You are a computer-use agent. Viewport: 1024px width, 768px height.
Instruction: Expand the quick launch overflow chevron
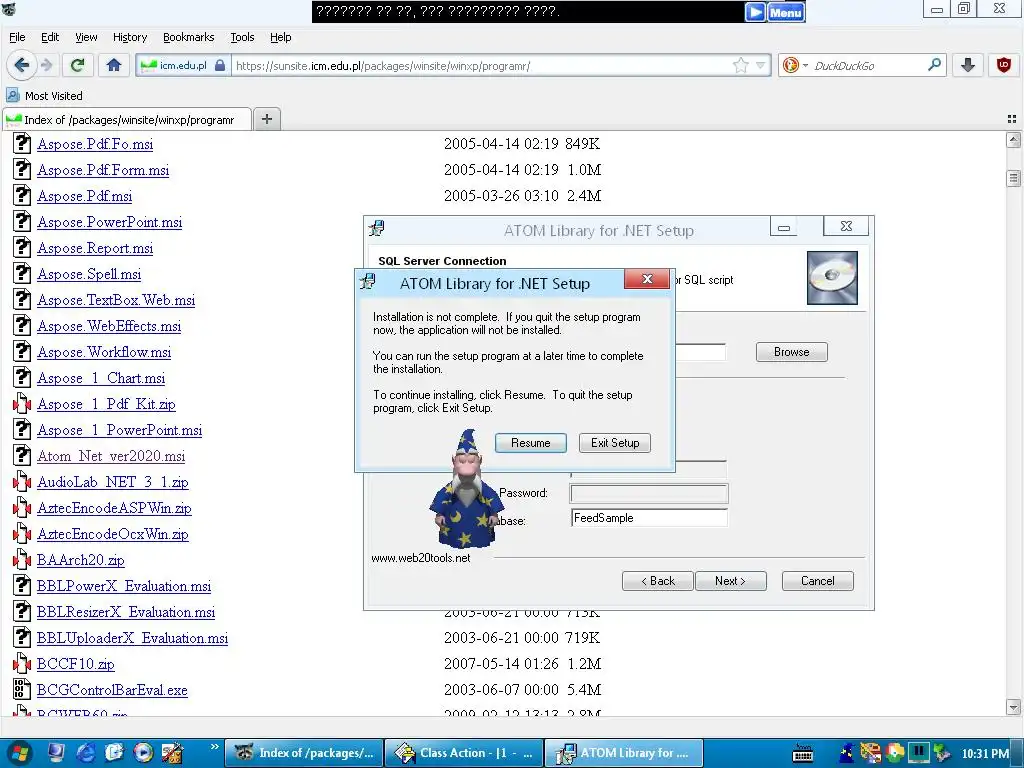pos(214,746)
